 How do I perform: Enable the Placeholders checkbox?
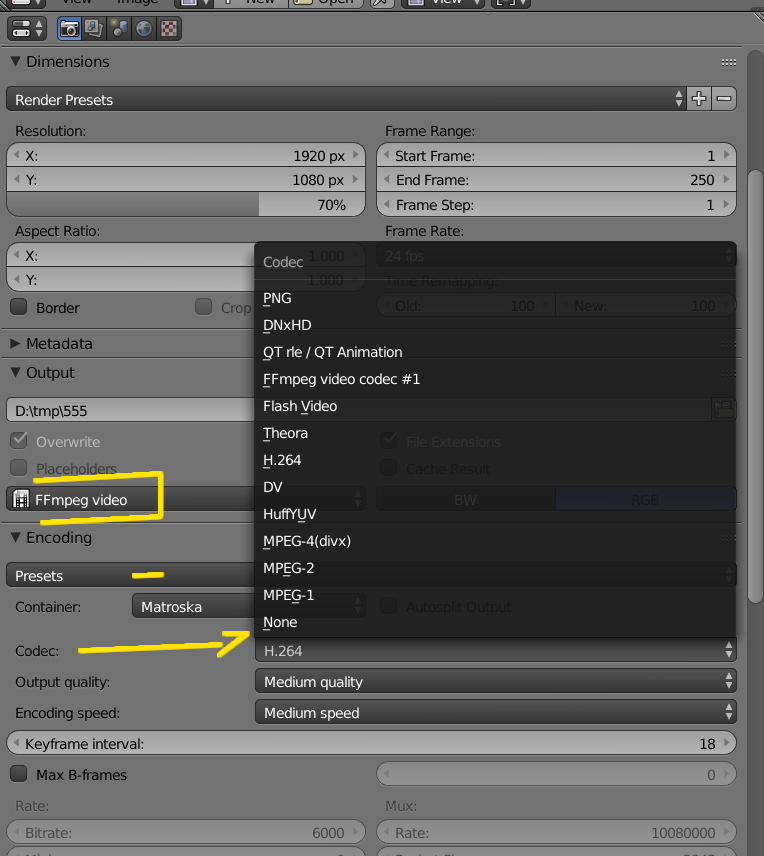(19, 467)
